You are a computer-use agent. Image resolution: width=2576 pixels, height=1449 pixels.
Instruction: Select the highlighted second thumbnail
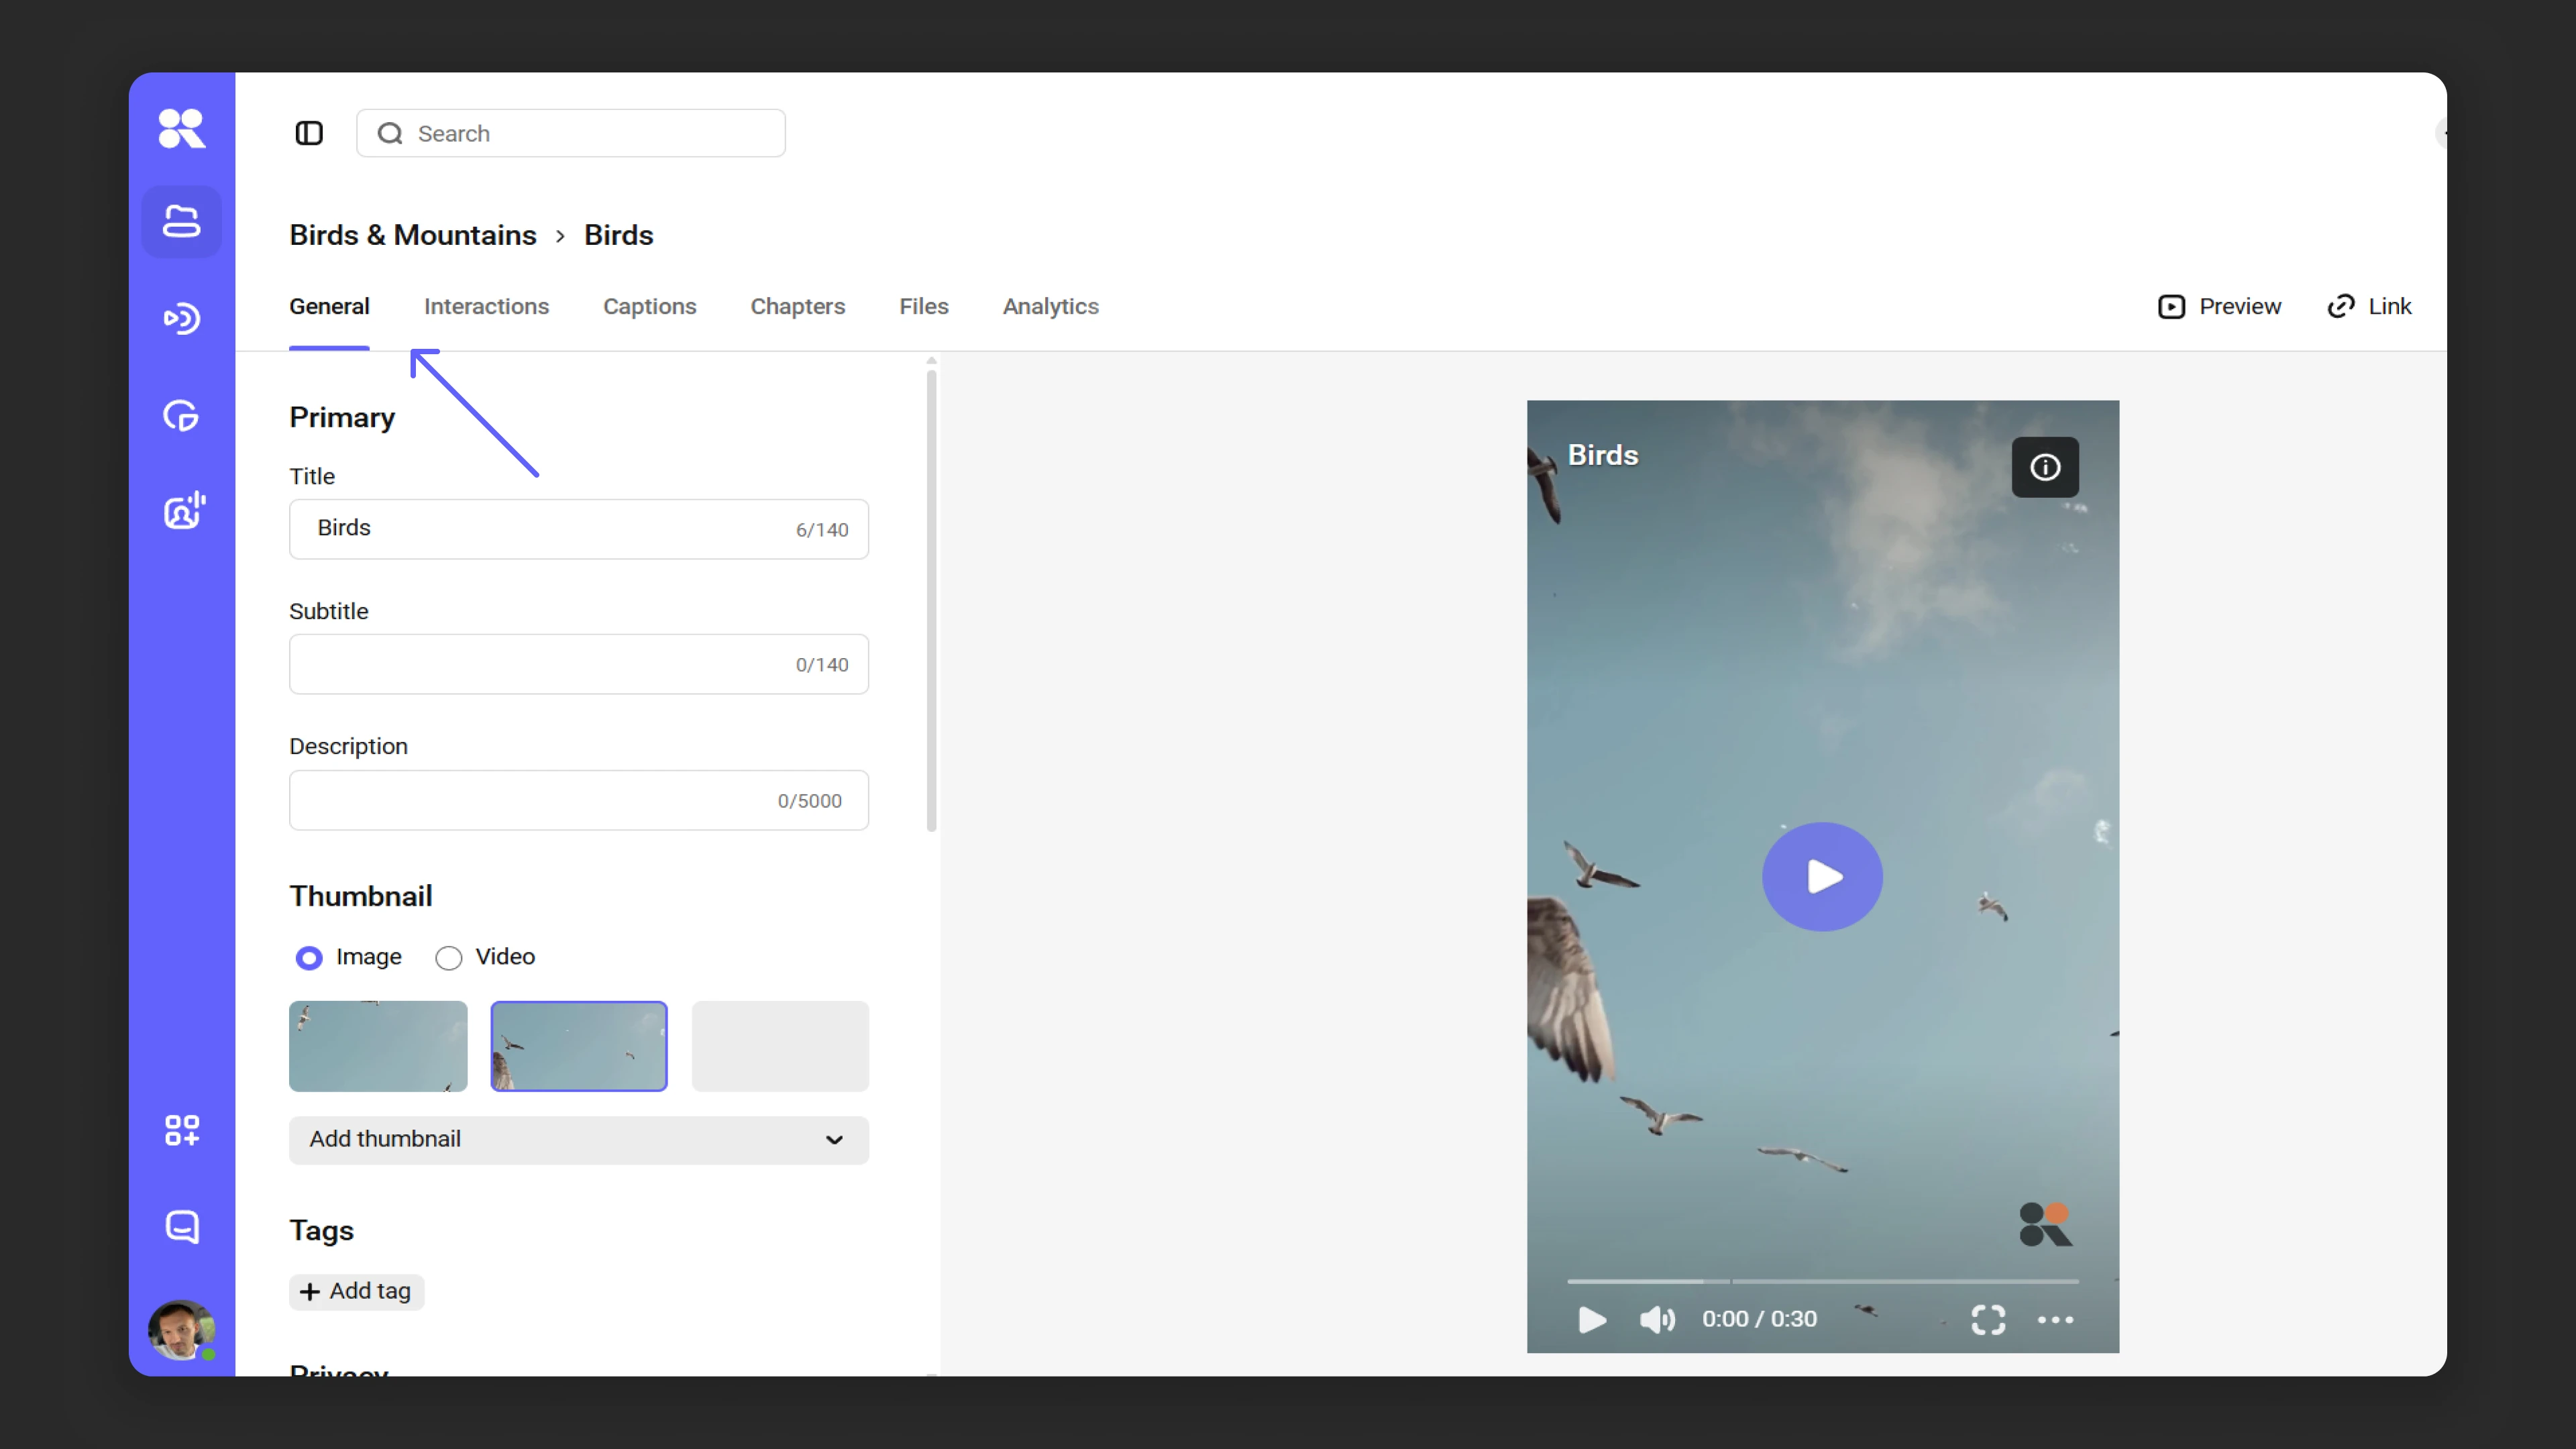[x=579, y=1046]
